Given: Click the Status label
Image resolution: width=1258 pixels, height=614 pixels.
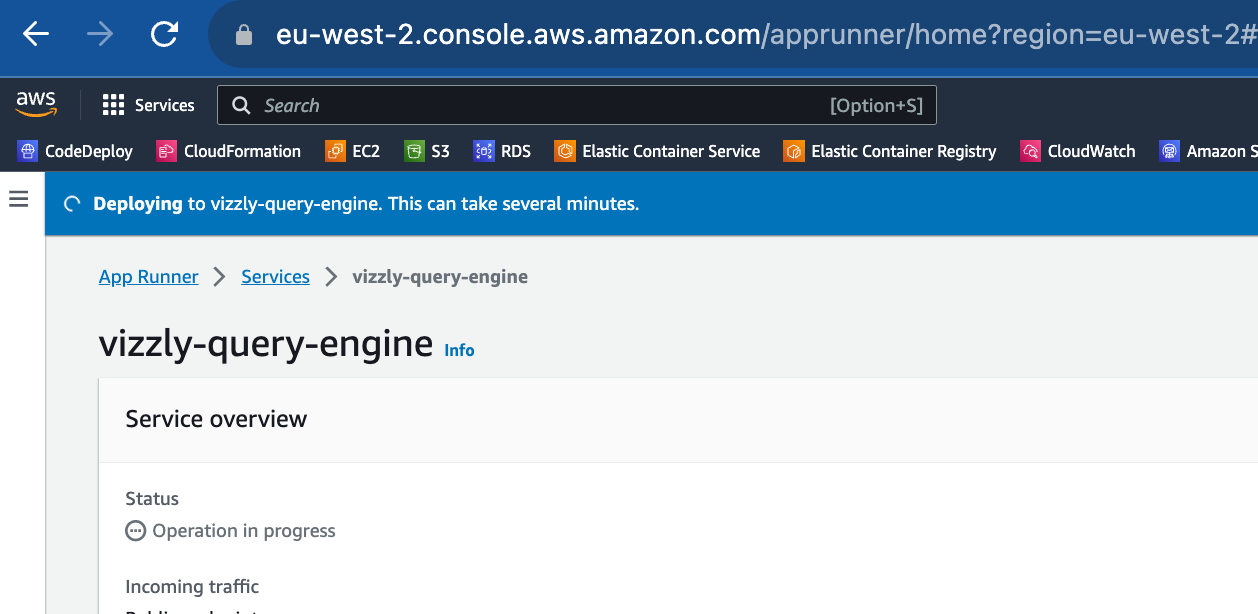Looking at the screenshot, I should (x=152, y=498).
